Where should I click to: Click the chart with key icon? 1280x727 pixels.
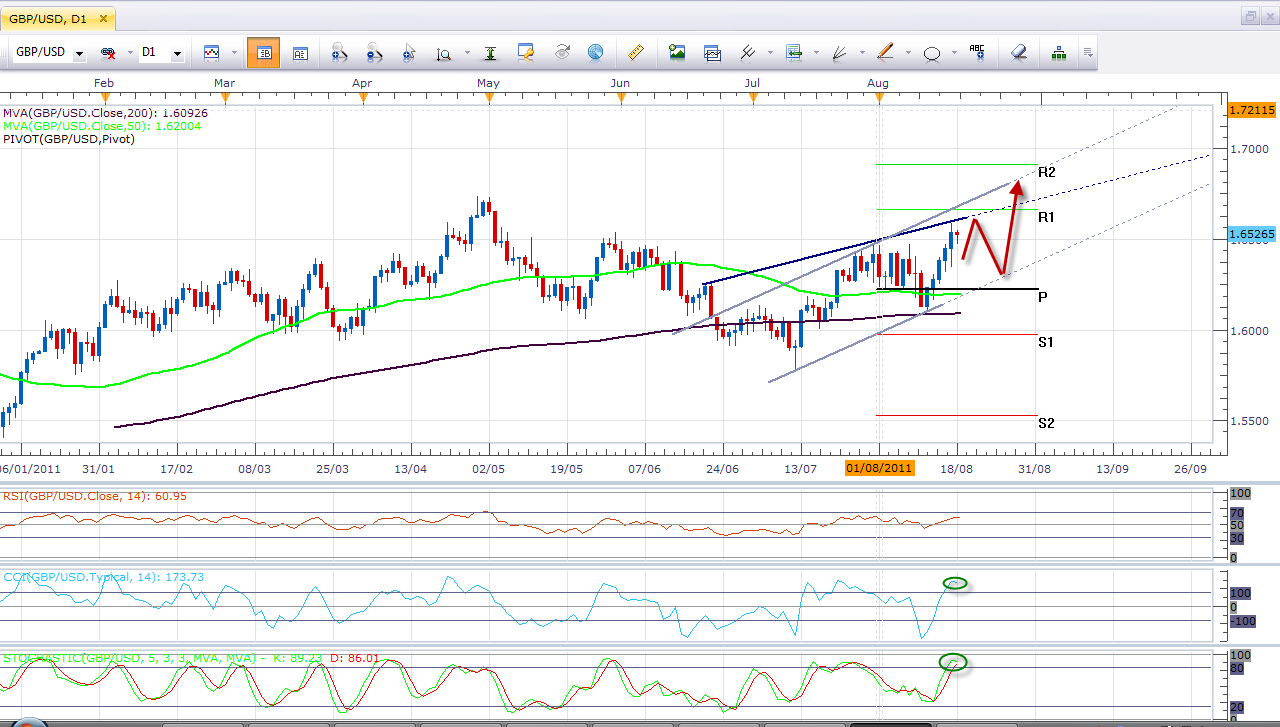coord(527,53)
